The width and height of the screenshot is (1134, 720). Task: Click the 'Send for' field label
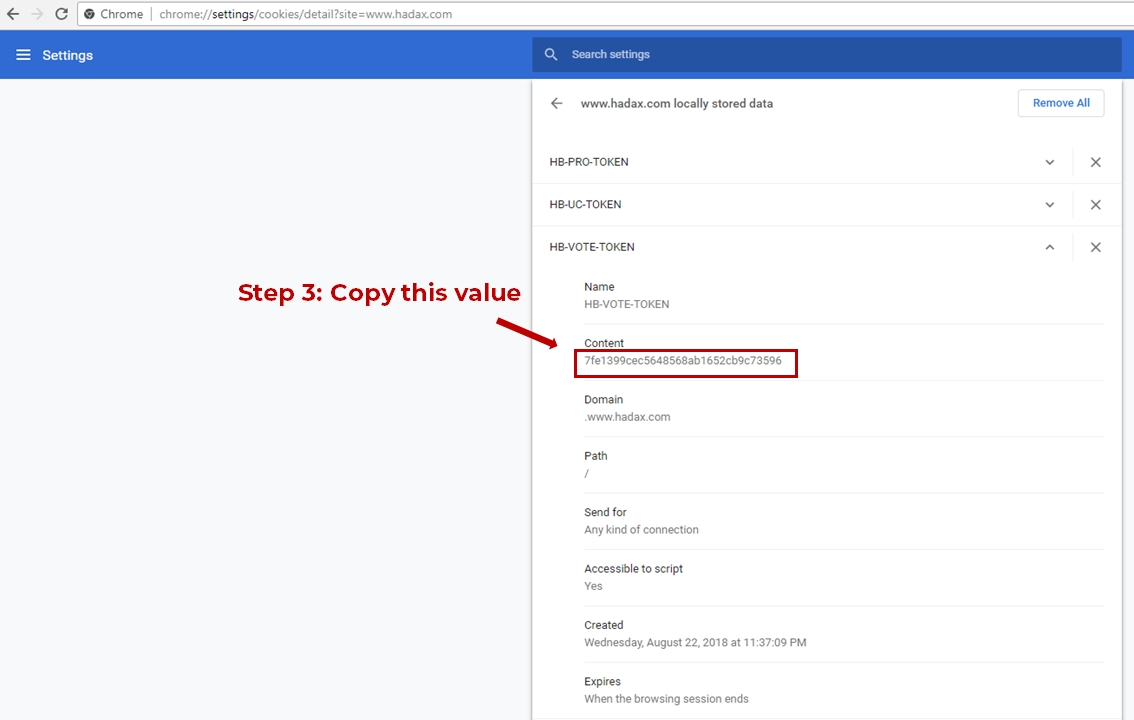tap(605, 513)
